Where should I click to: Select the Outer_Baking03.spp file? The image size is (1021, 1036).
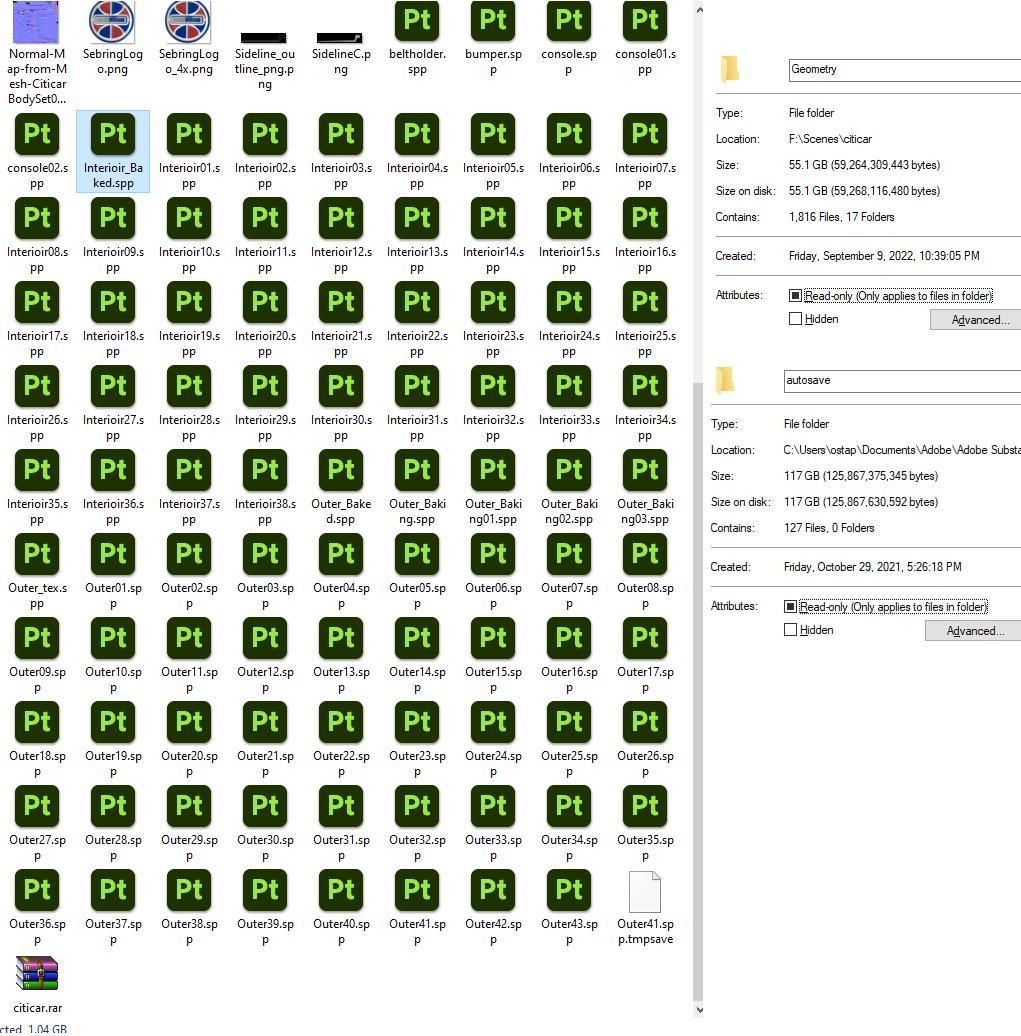(x=645, y=487)
